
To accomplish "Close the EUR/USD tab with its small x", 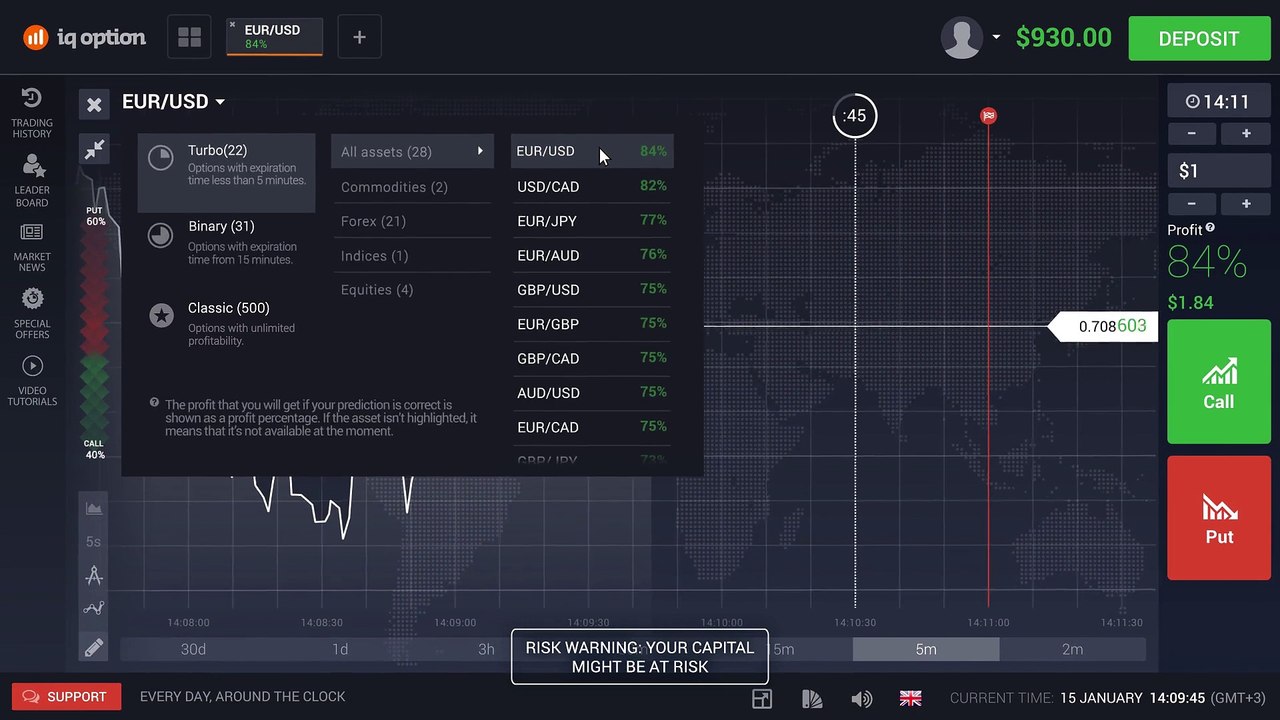I will coord(233,25).
